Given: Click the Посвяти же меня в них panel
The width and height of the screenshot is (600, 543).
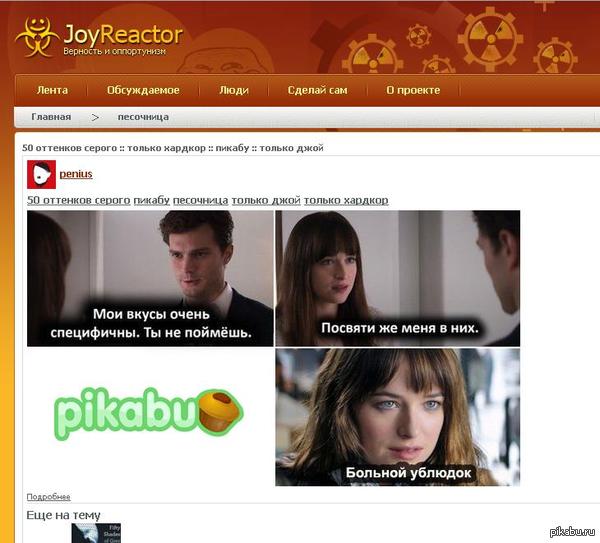Looking at the screenshot, I should click(398, 278).
